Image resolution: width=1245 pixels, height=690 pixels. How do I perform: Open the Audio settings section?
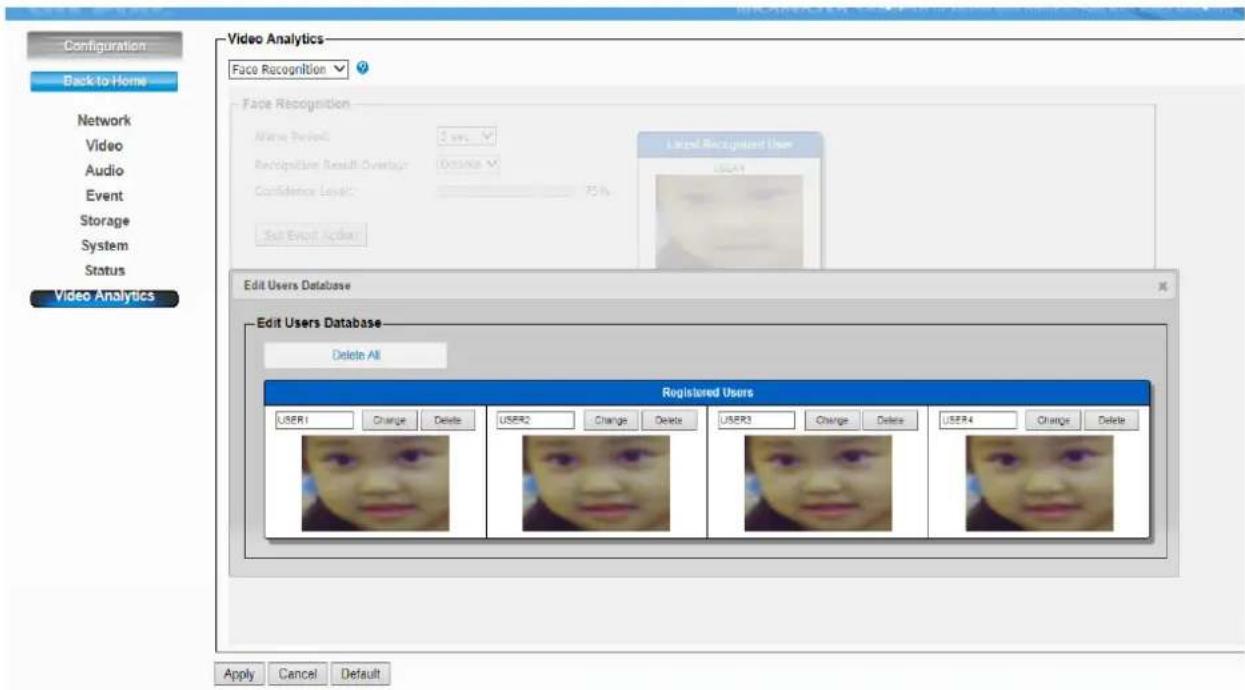[104, 170]
